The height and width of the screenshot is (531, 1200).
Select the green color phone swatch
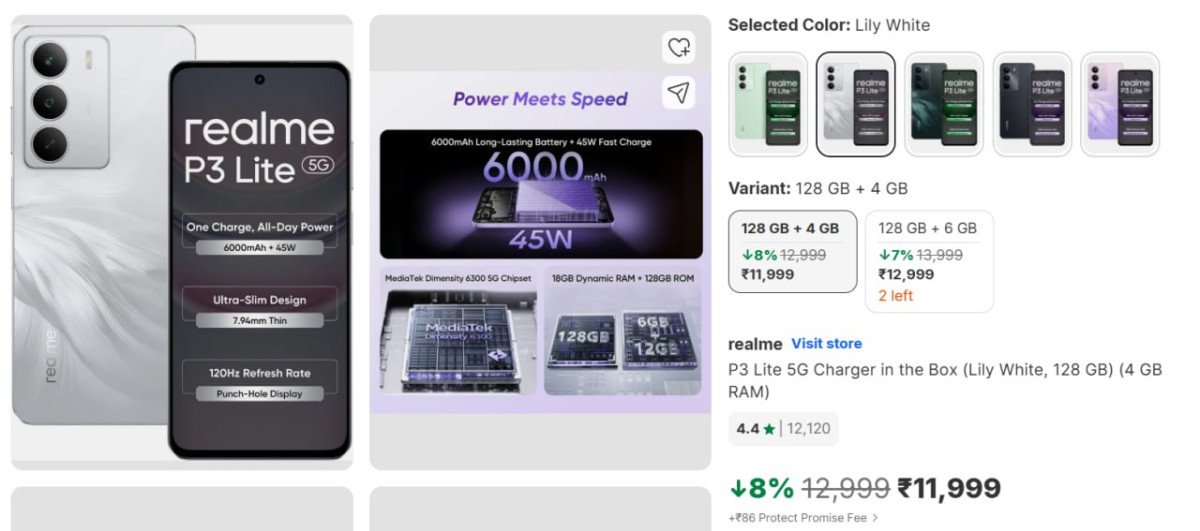[767, 104]
